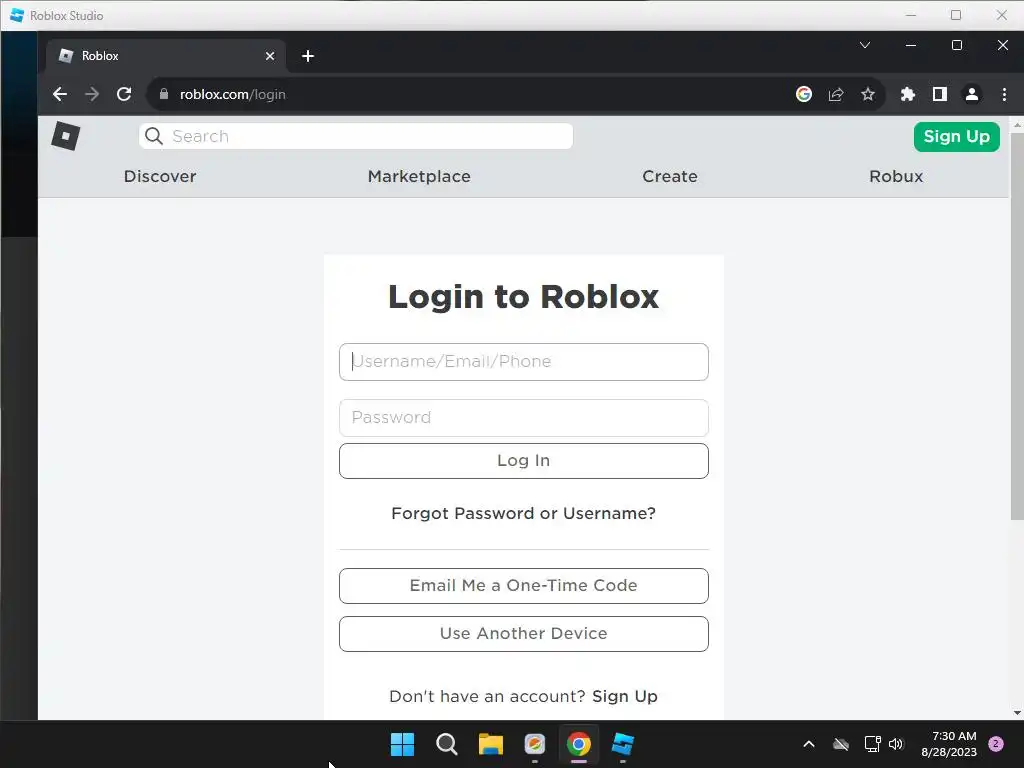
Task: Open the Marketplace menu item
Action: coord(419,176)
